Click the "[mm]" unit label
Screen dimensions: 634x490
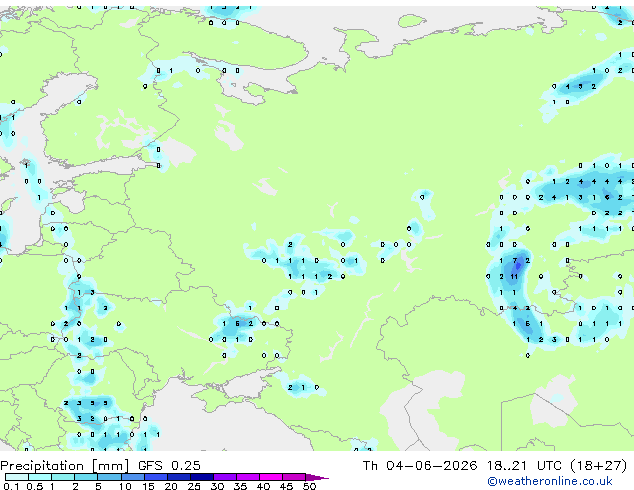(110, 466)
